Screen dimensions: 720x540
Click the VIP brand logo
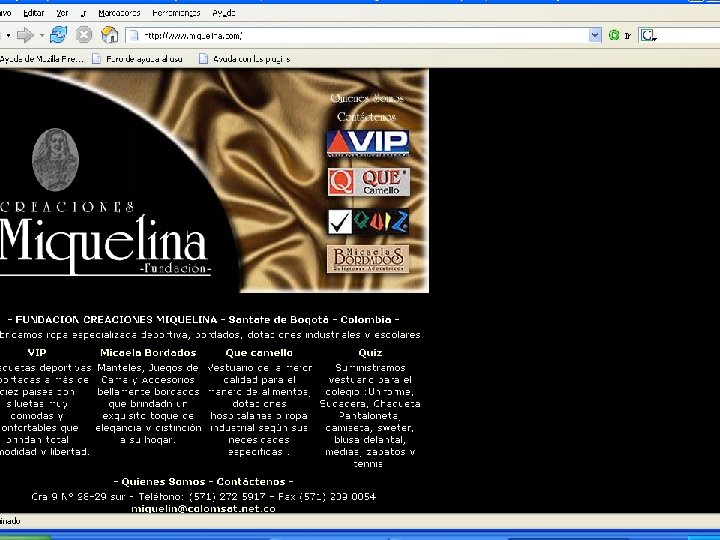368,143
